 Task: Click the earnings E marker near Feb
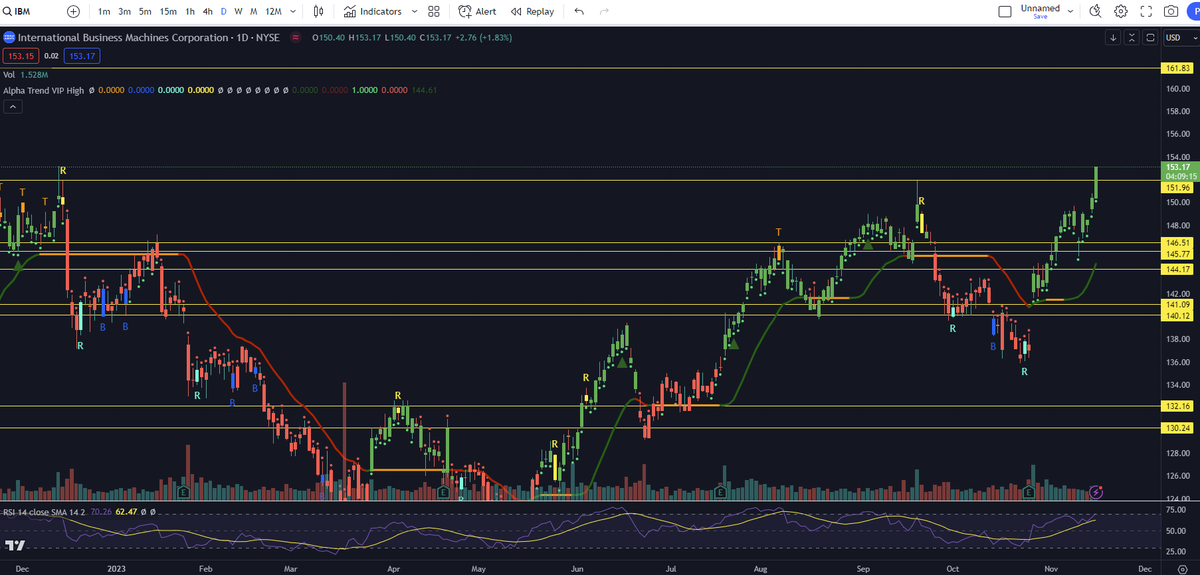[x=182, y=492]
